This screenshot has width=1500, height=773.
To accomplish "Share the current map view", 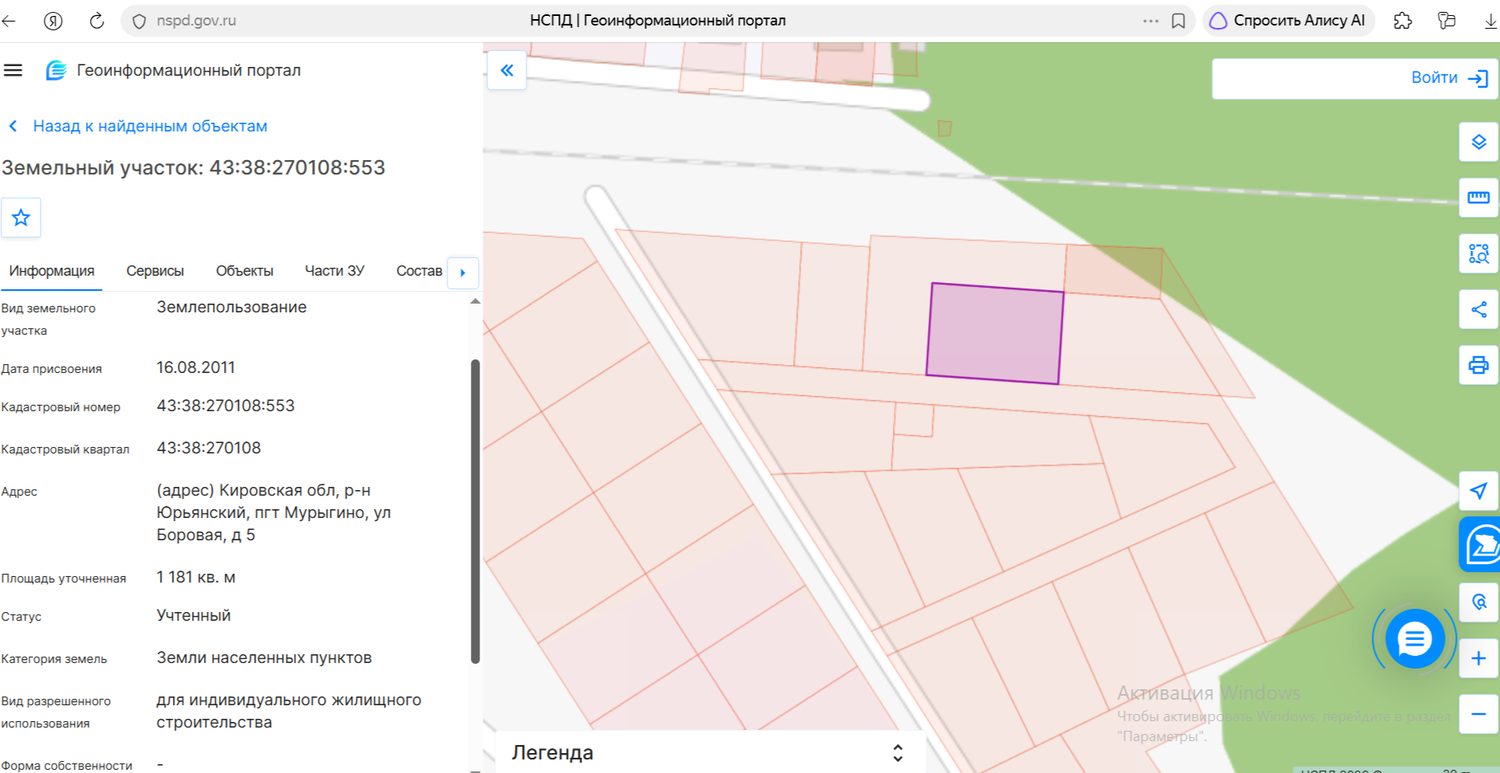I will [x=1479, y=309].
